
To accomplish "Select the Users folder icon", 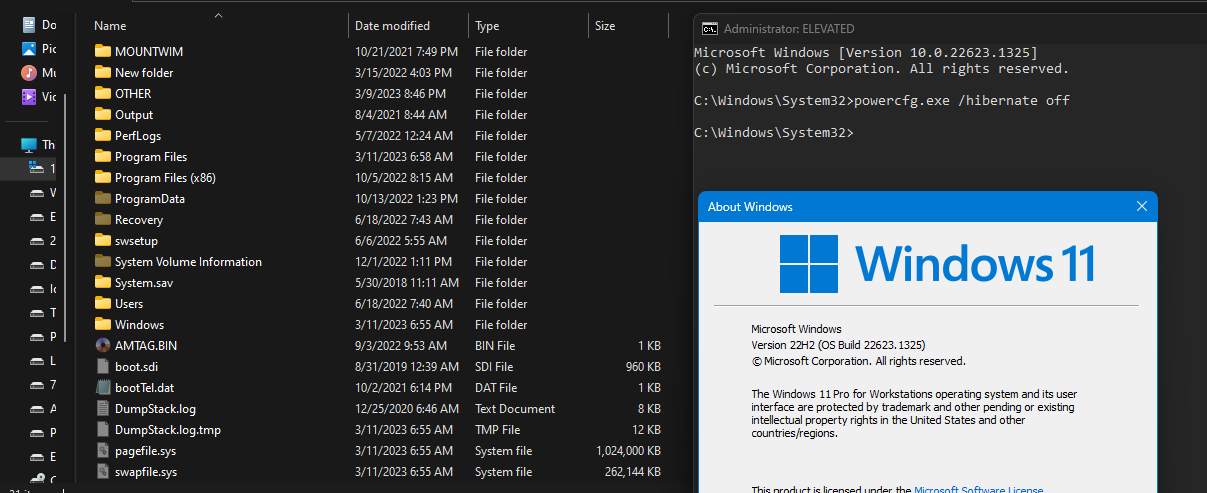I will pyautogui.click(x=102, y=303).
